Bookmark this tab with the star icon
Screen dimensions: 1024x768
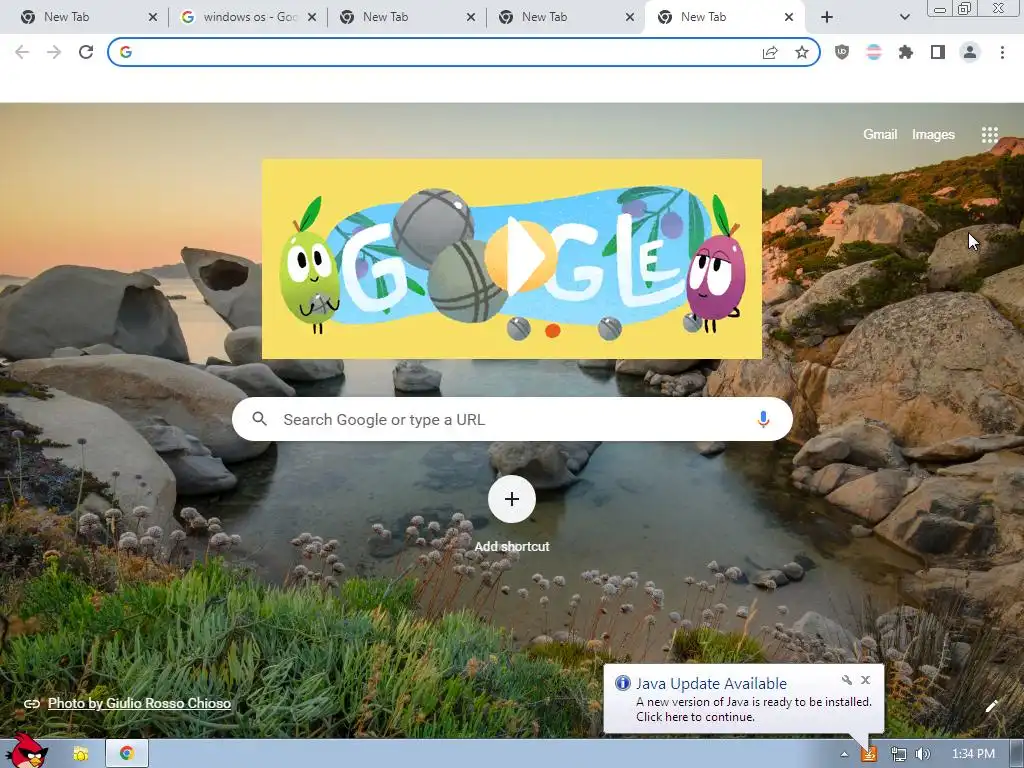pos(802,52)
